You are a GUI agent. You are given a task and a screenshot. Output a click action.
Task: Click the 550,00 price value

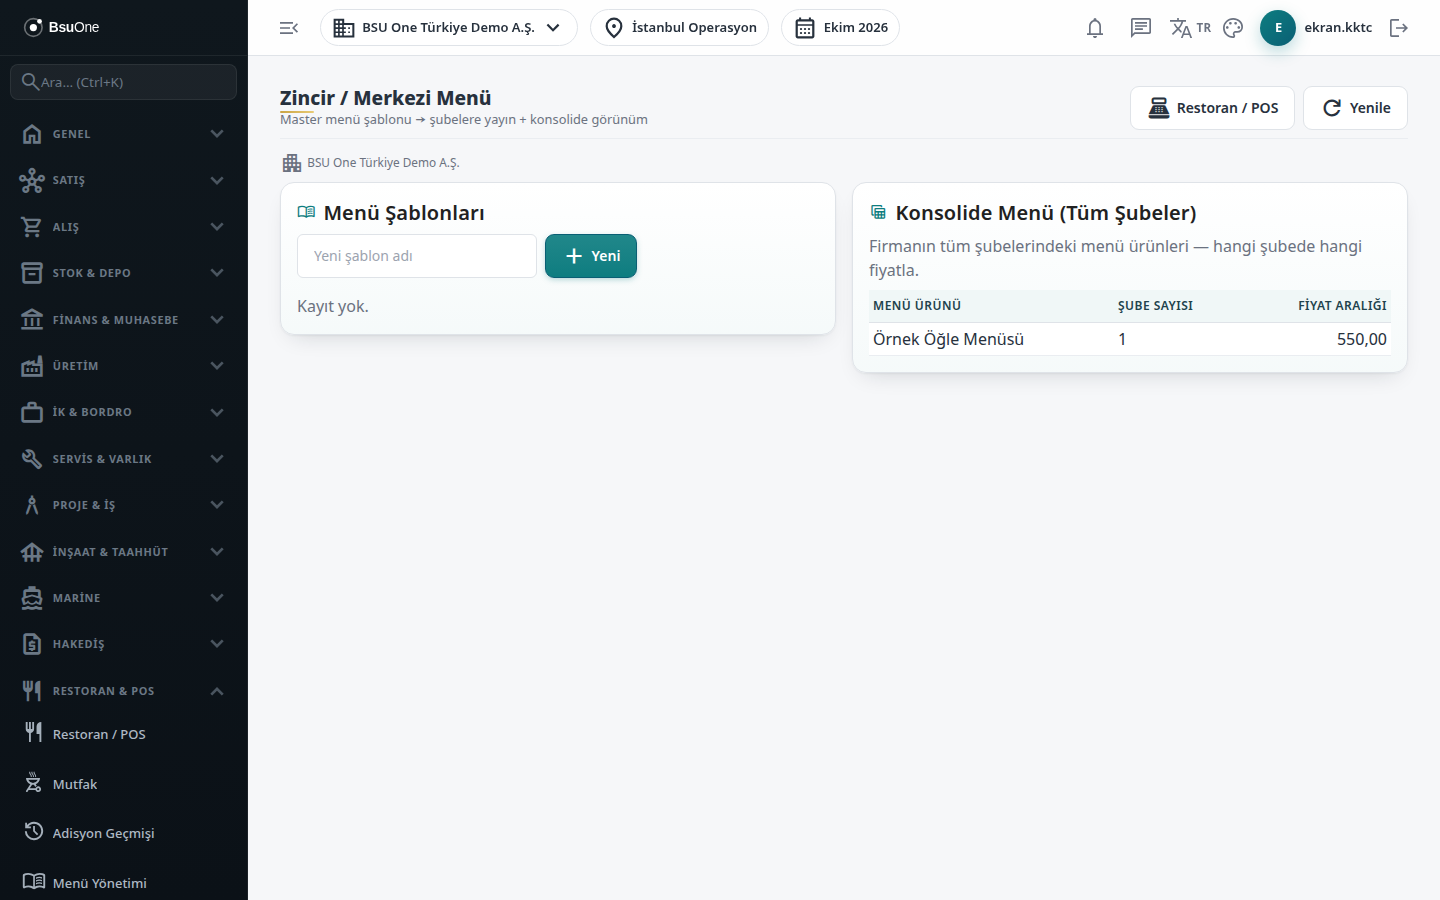coord(1362,339)
